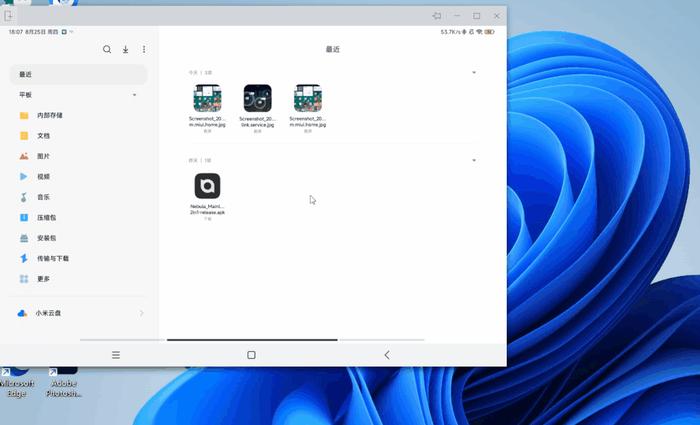This screenshot has height=425, width=700.
Task: Click the Adobe Photoshop desktop shortcut
Action: click(x=64, y=383)
